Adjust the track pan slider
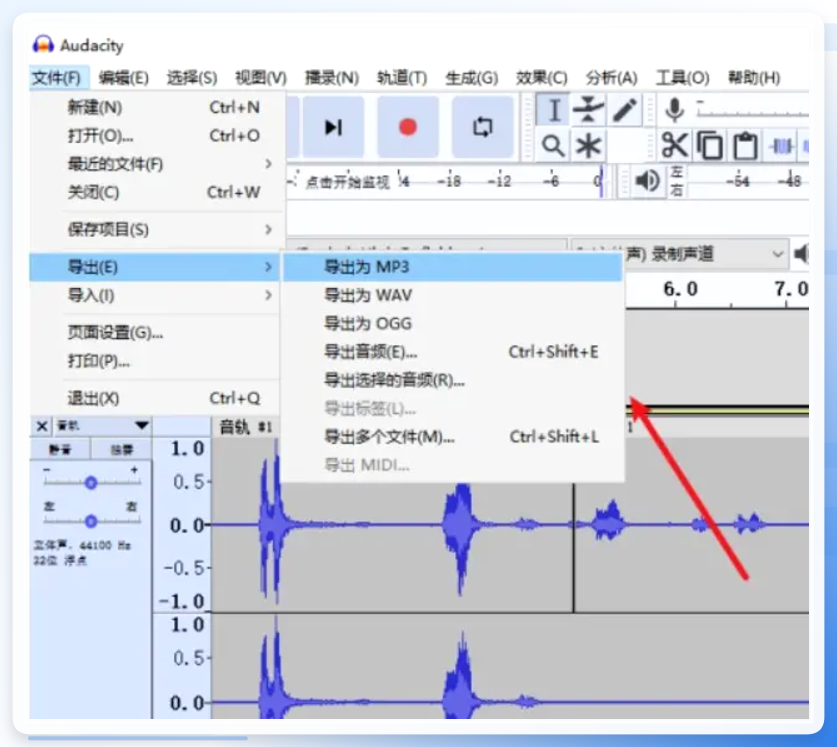 (91, 521)
